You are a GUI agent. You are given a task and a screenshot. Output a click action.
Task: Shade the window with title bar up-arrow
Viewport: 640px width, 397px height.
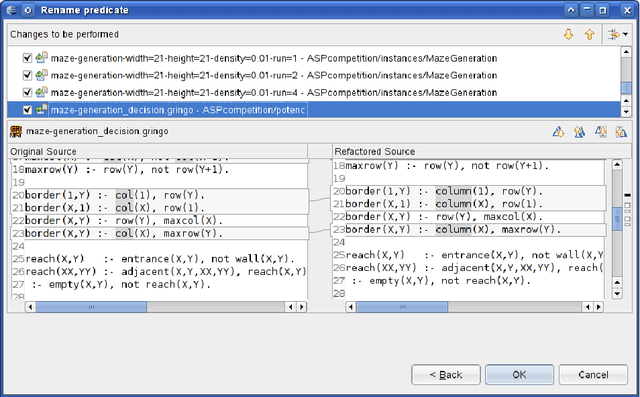click(x=571, y=10)
